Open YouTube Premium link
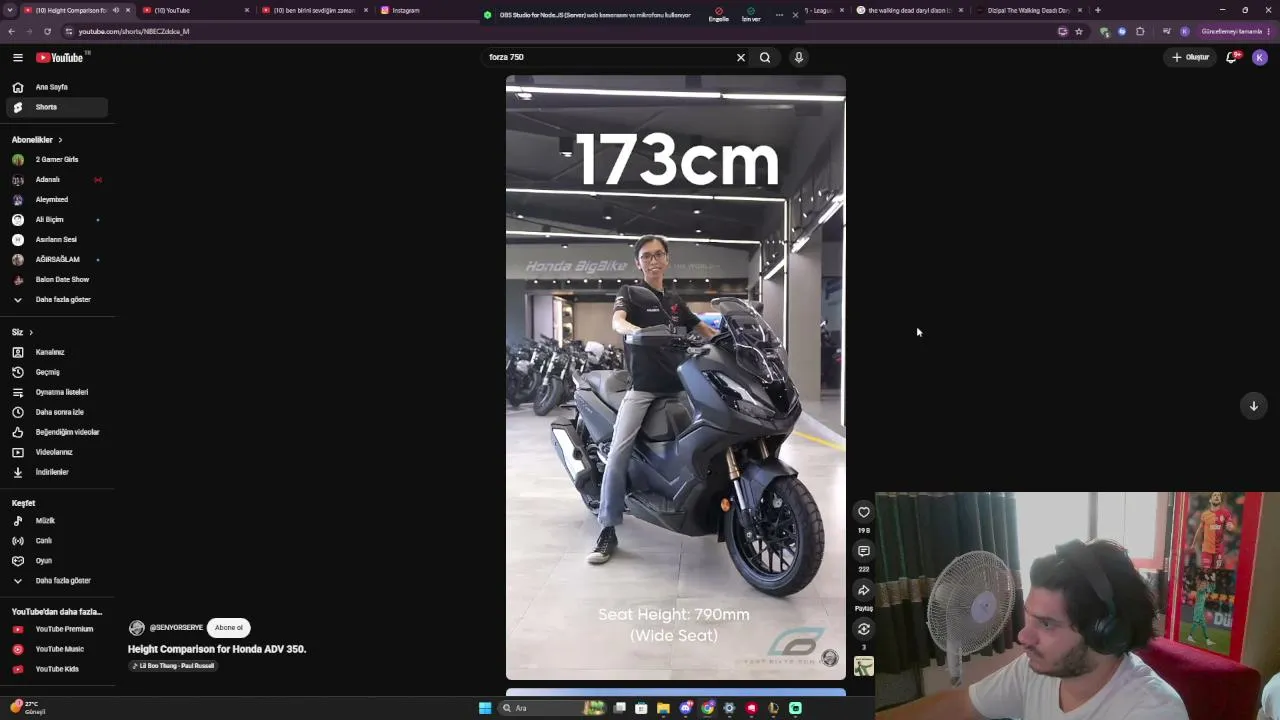 [x=57, y=629]
